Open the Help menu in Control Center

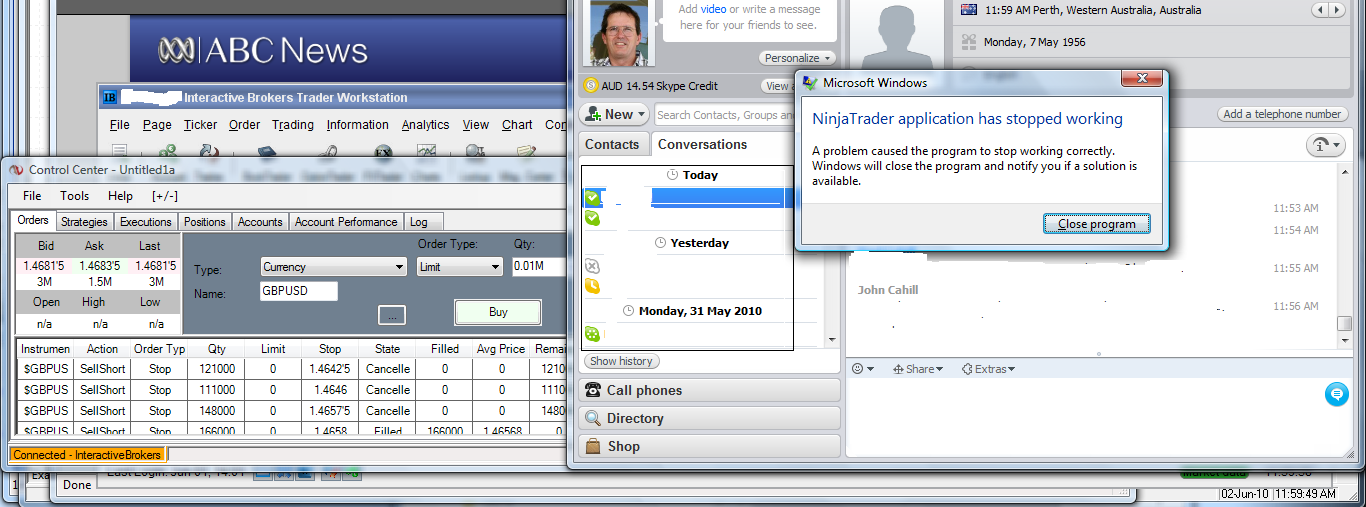pyautogui.click(x=120, y=196)
